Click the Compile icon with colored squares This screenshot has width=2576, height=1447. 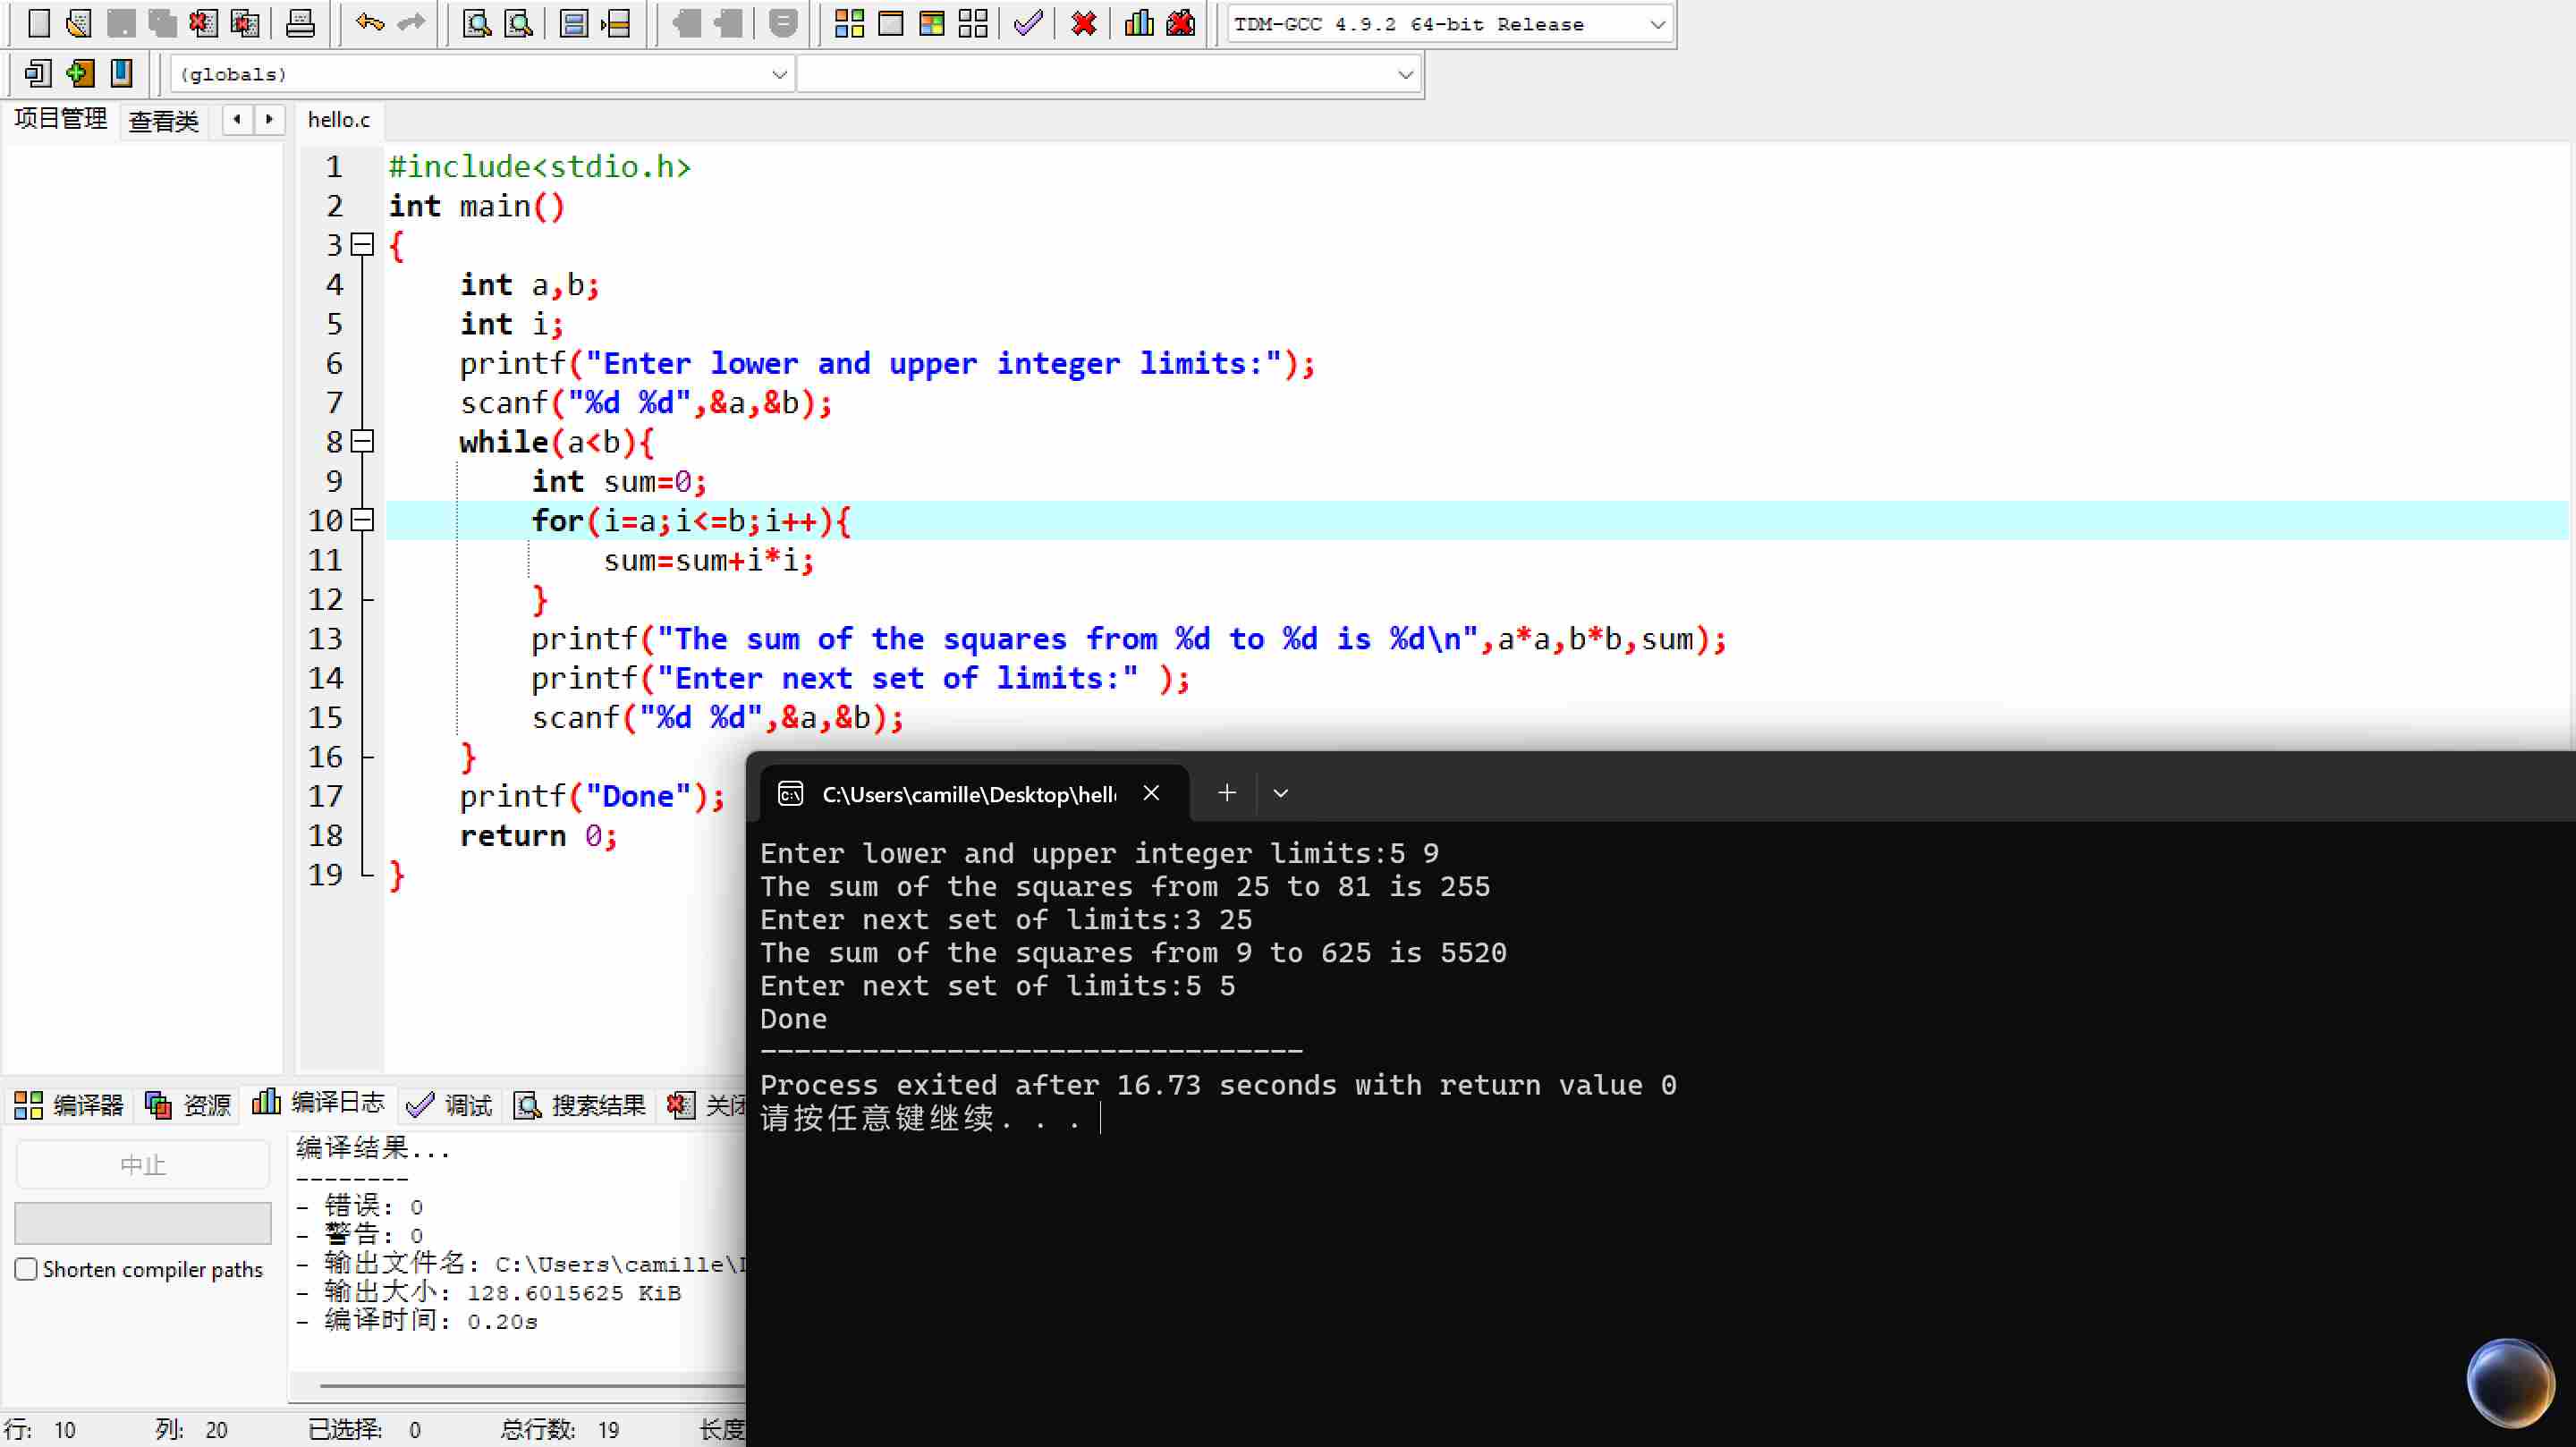coord(848,22)
